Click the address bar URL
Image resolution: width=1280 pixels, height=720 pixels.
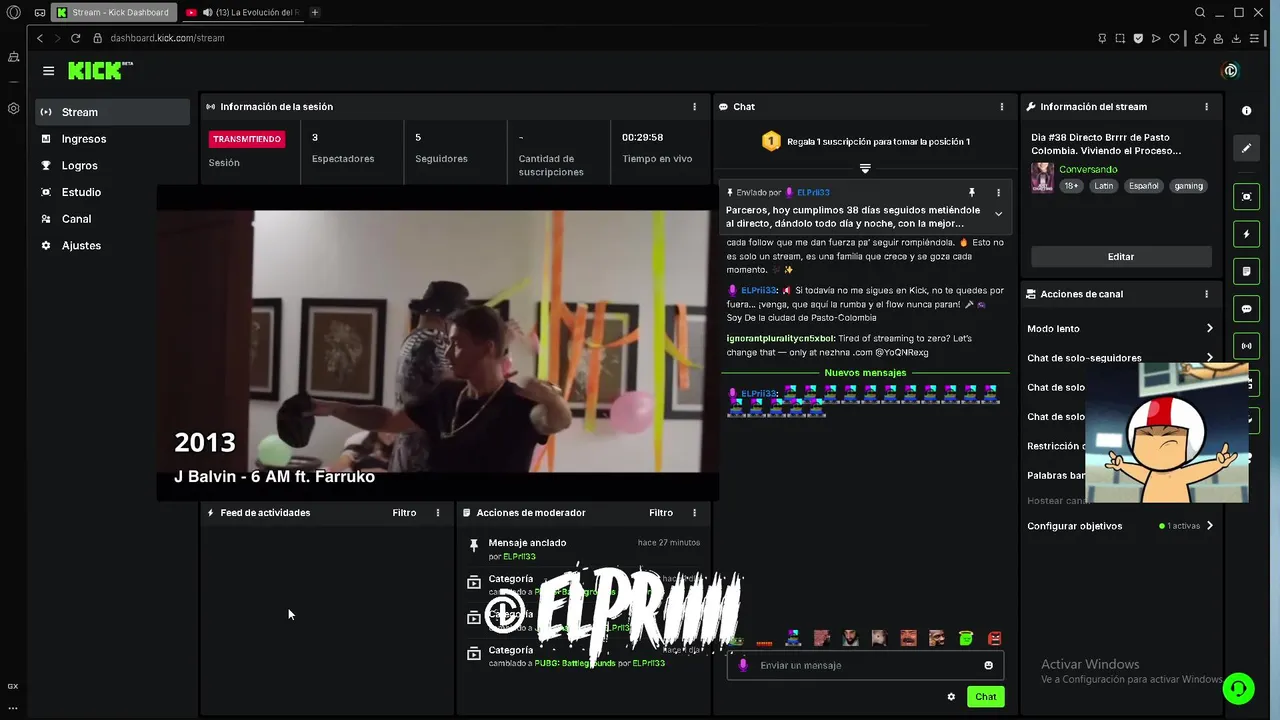pyautogui.click(x=167, y=38)
